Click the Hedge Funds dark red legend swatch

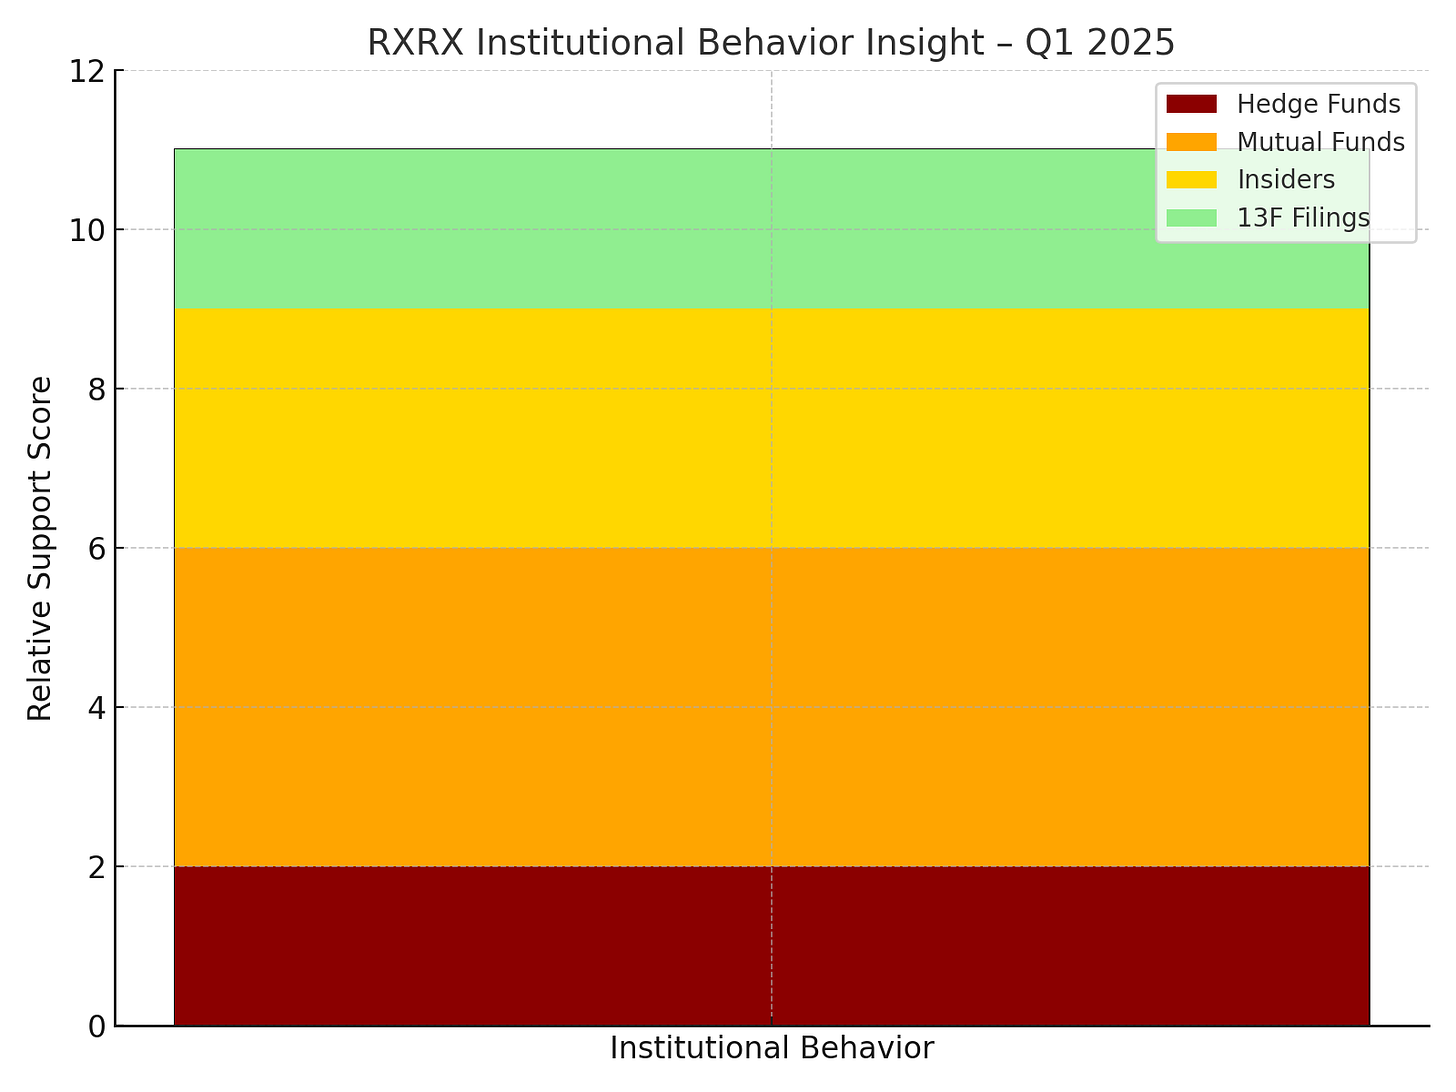[1191, 104]
